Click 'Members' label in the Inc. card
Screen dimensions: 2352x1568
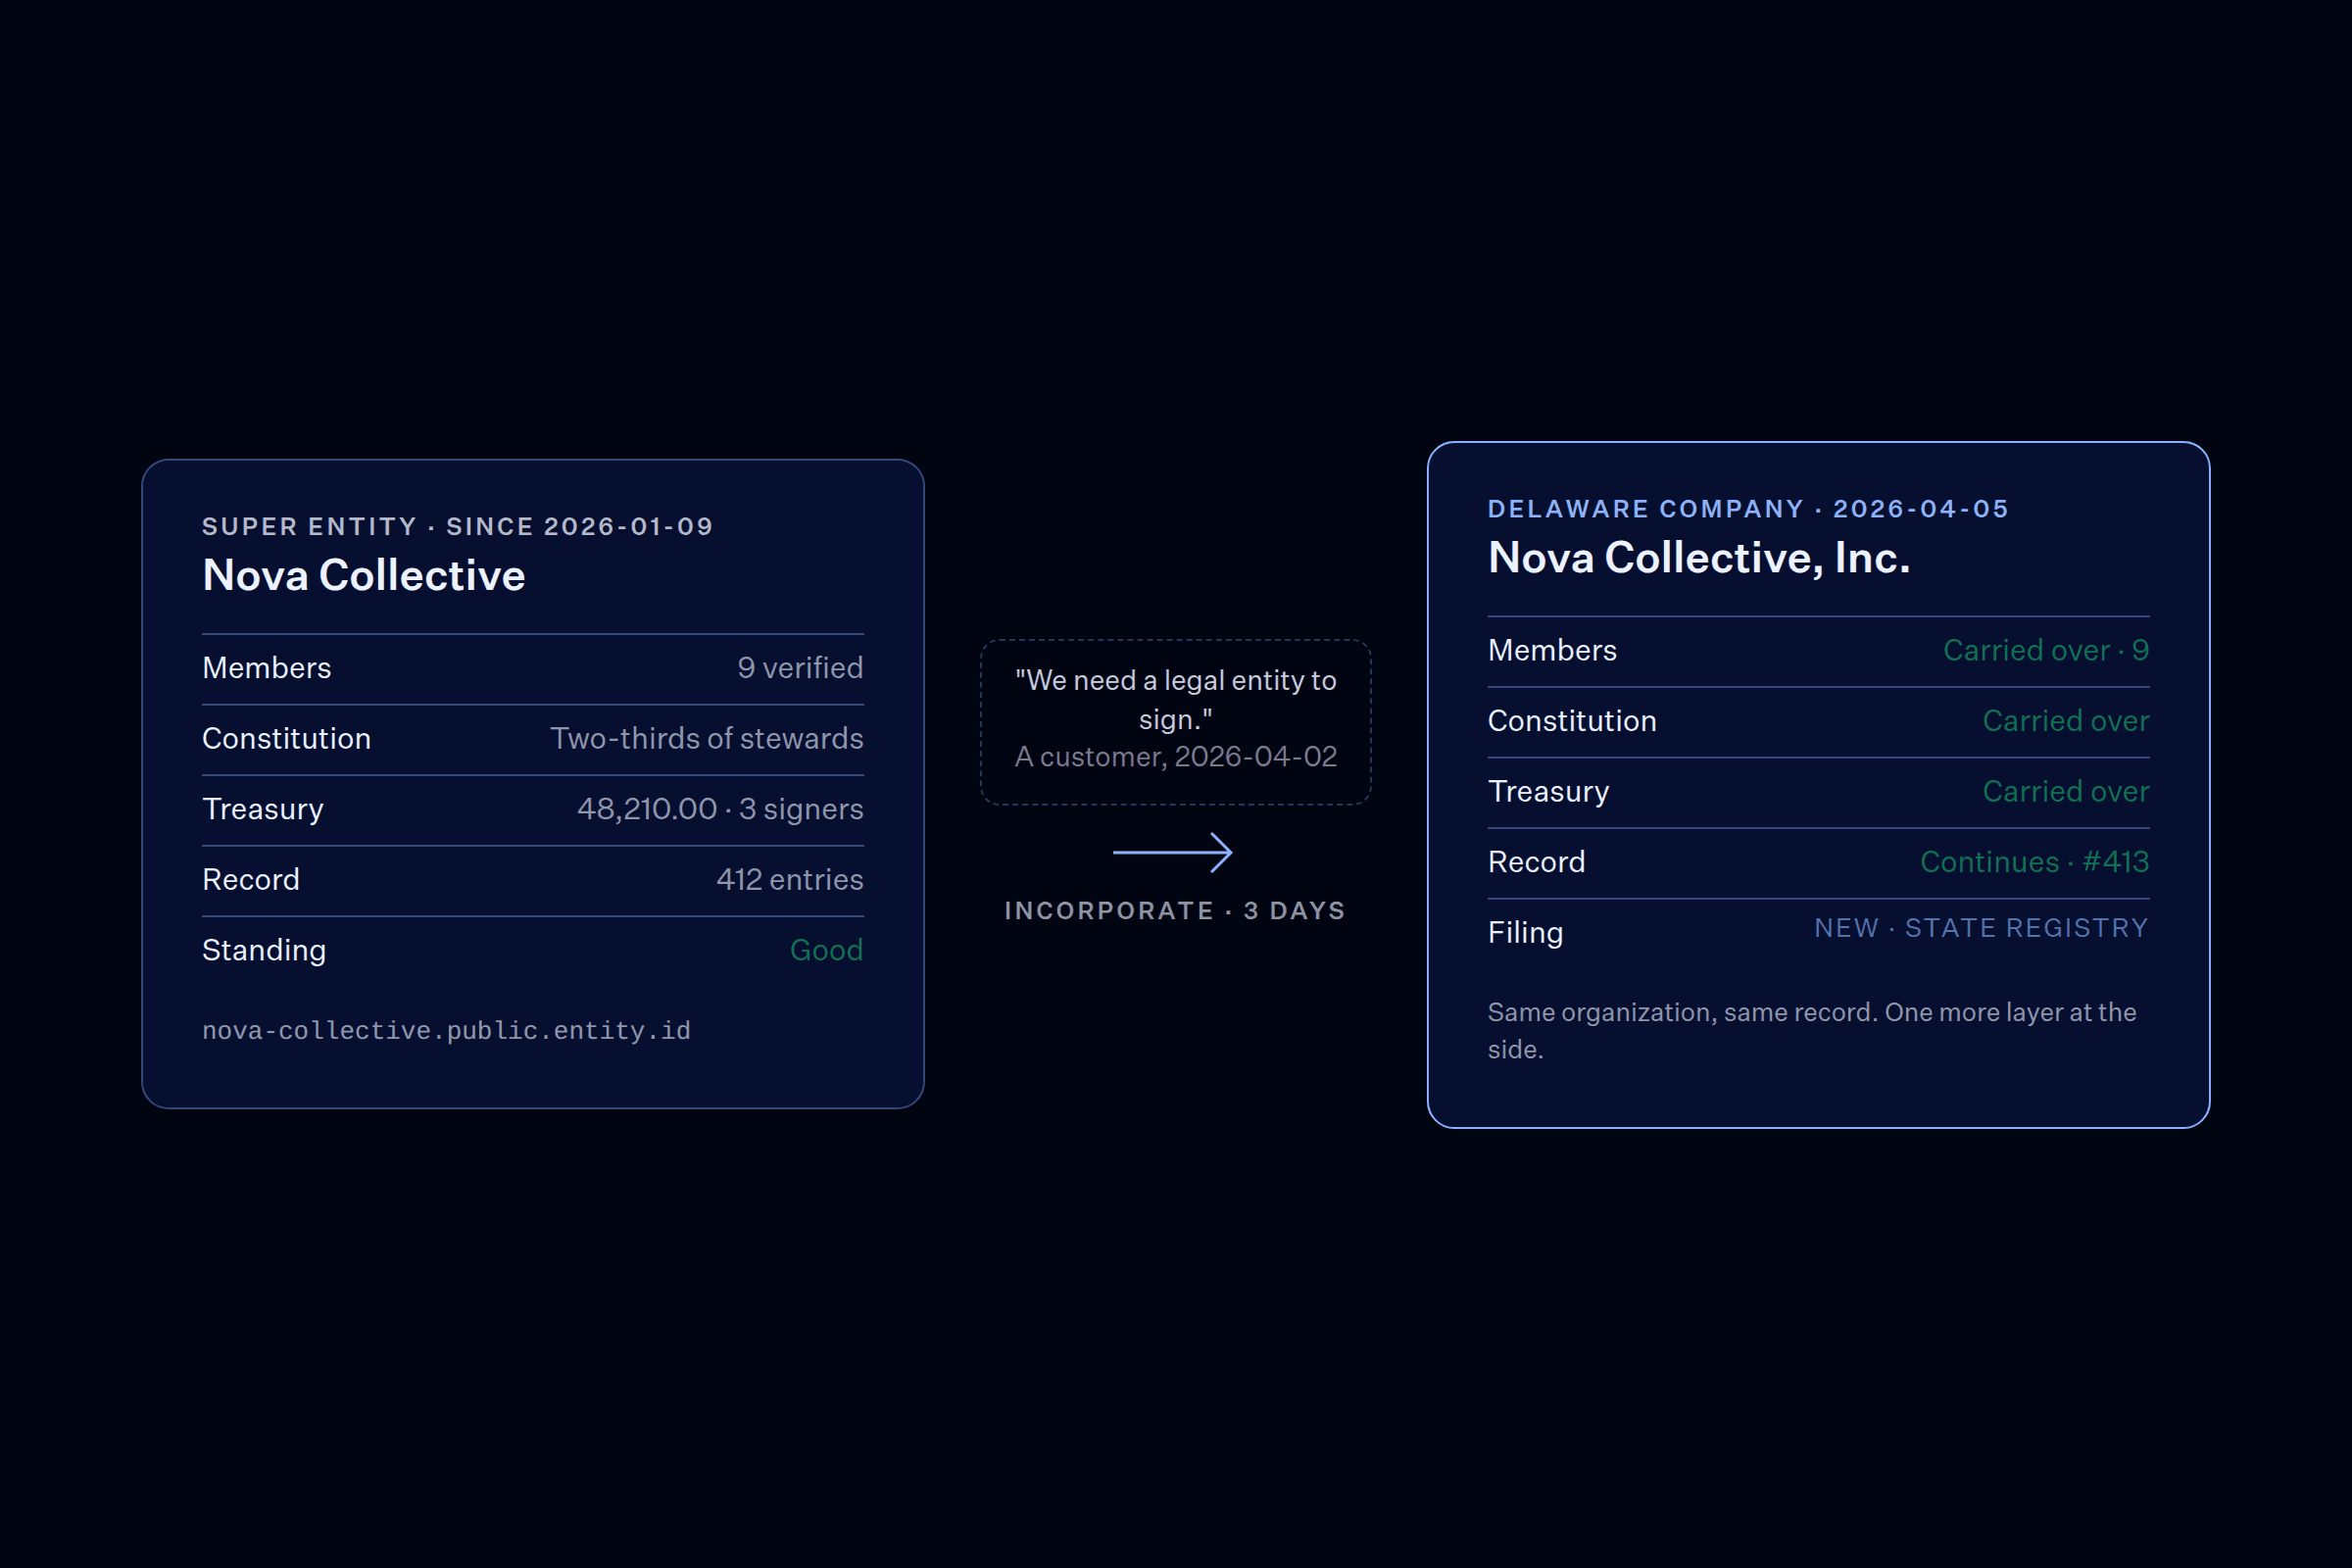1552,650
